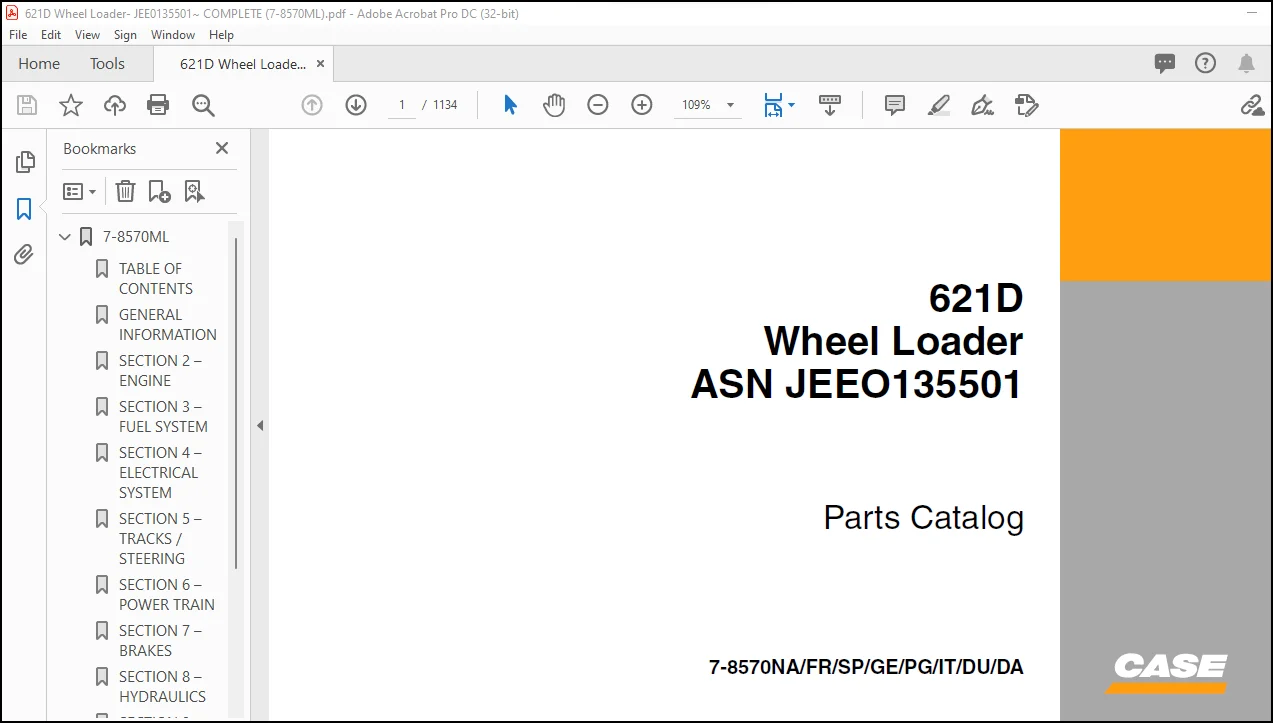Go to next page arrow
Viewport: 1273px width, 723px height.
point(356,105)
